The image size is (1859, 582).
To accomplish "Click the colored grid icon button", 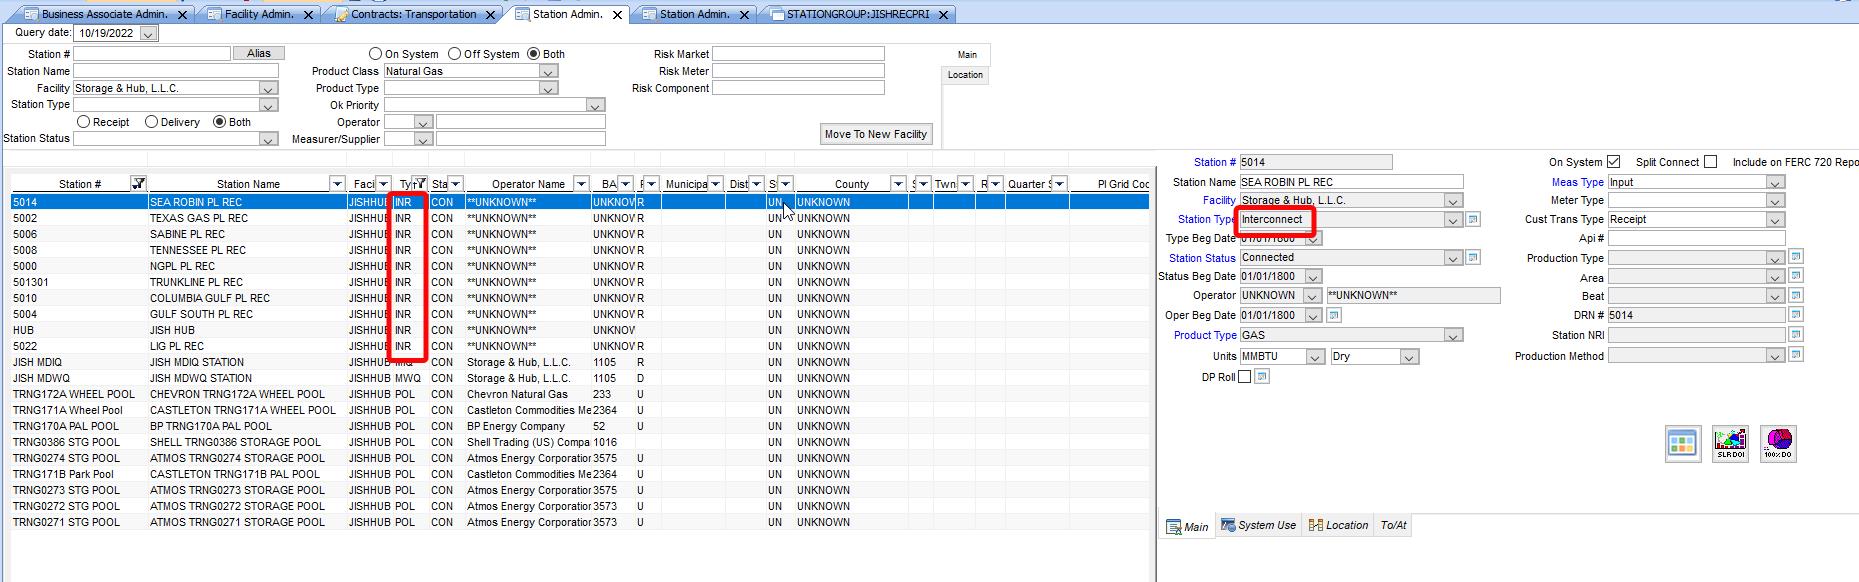I will pos(1683,443).
